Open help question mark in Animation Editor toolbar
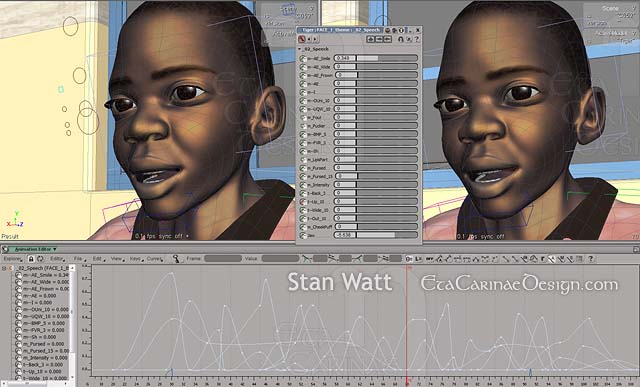The width and height of the screenshot is (640, 387). pyautogui.click(x=591, y=259)
